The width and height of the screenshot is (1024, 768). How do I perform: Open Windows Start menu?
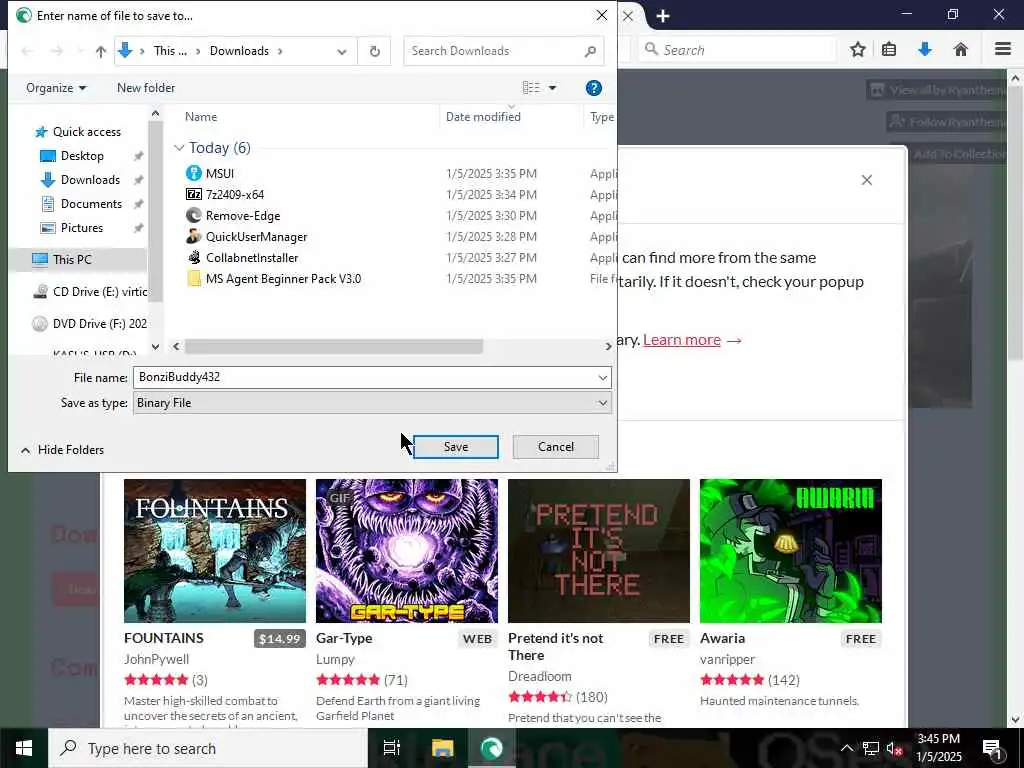[24, 748]
